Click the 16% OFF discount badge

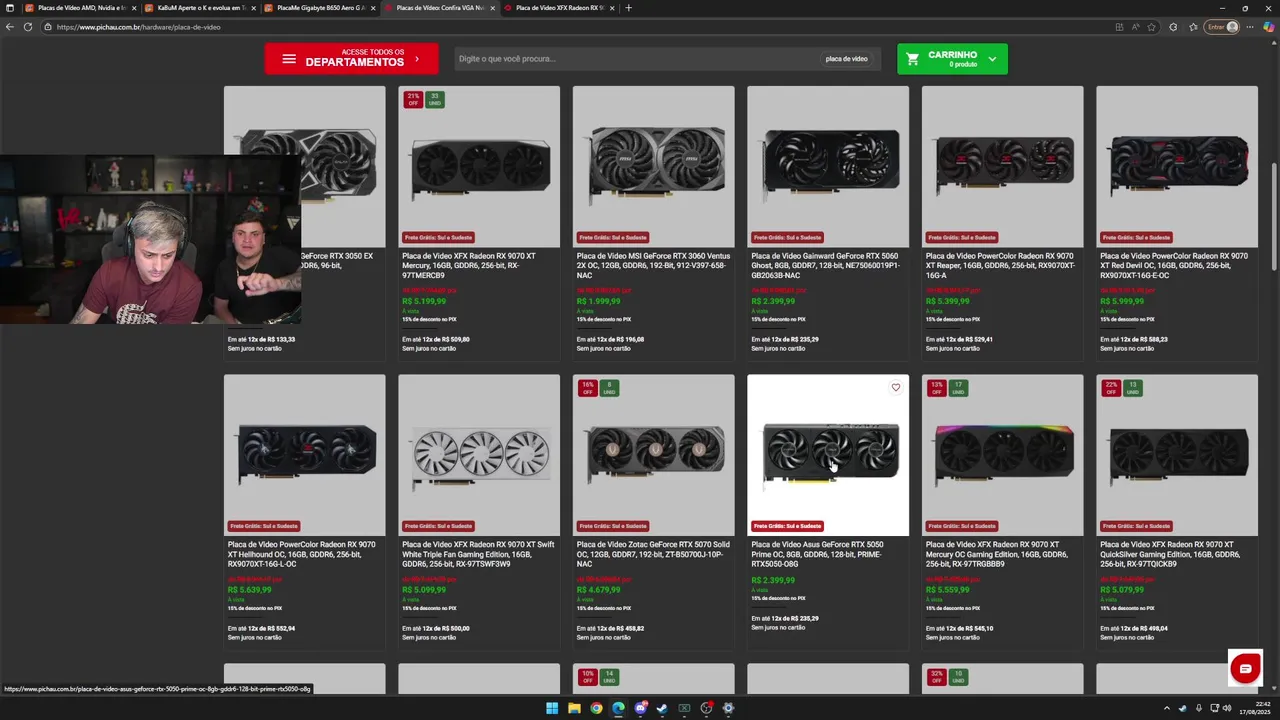[587, 388]
